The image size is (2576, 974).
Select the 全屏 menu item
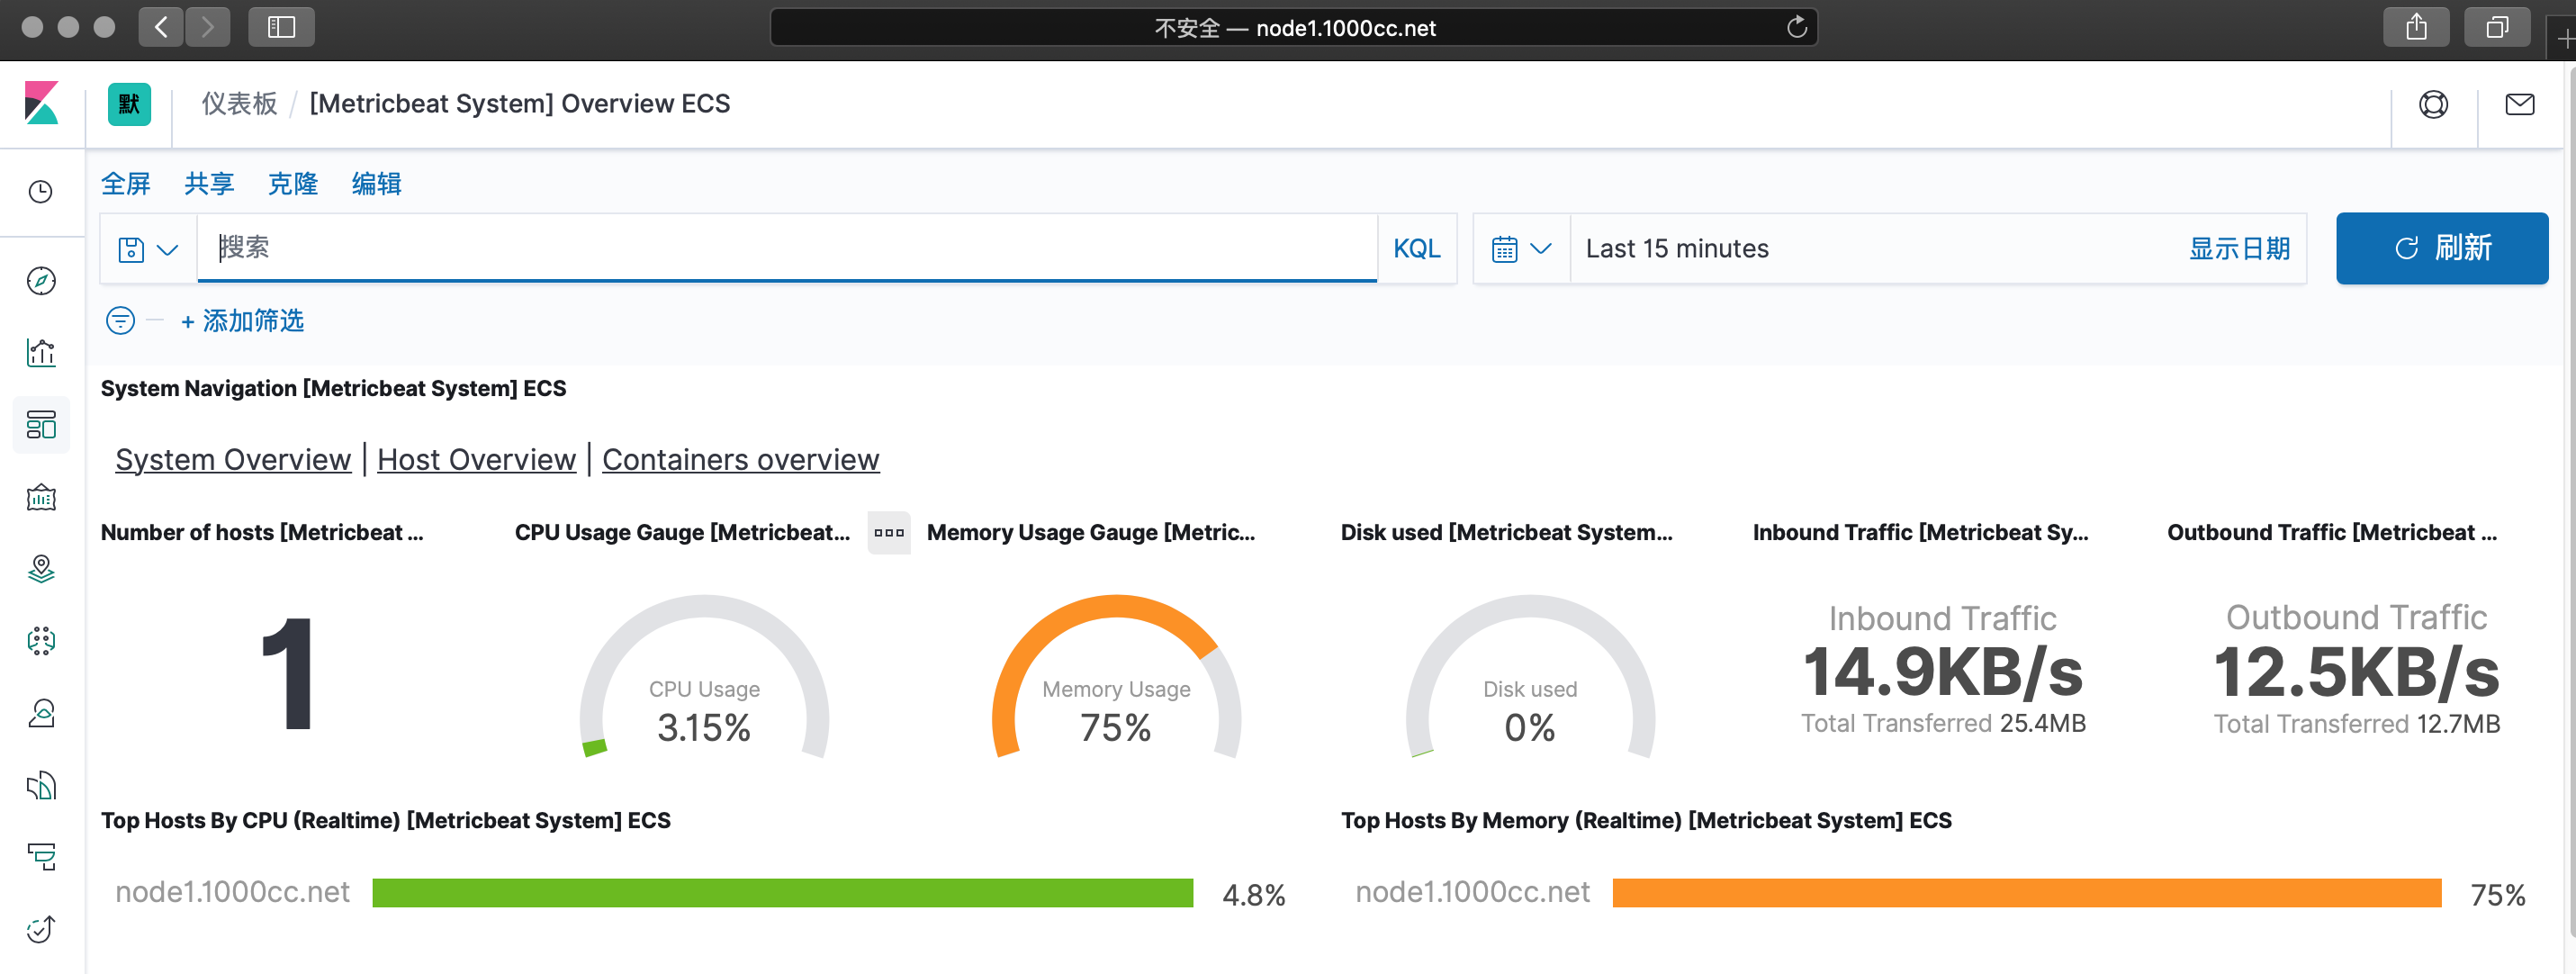[126, 184]
